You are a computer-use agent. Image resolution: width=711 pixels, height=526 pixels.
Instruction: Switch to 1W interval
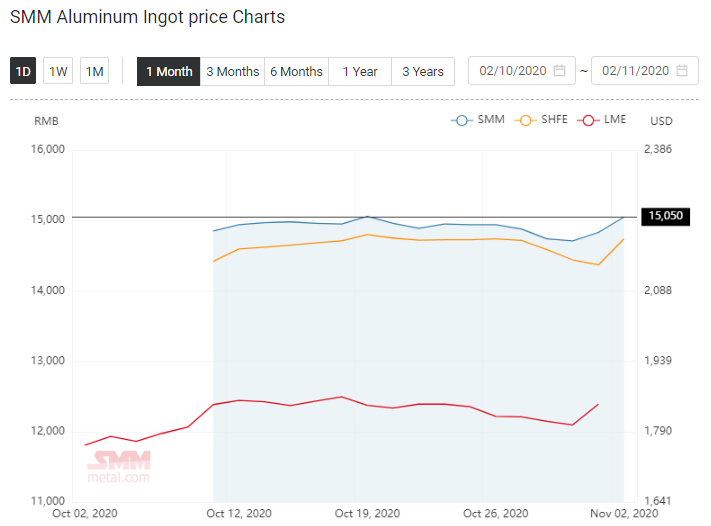tap(58, 71)
